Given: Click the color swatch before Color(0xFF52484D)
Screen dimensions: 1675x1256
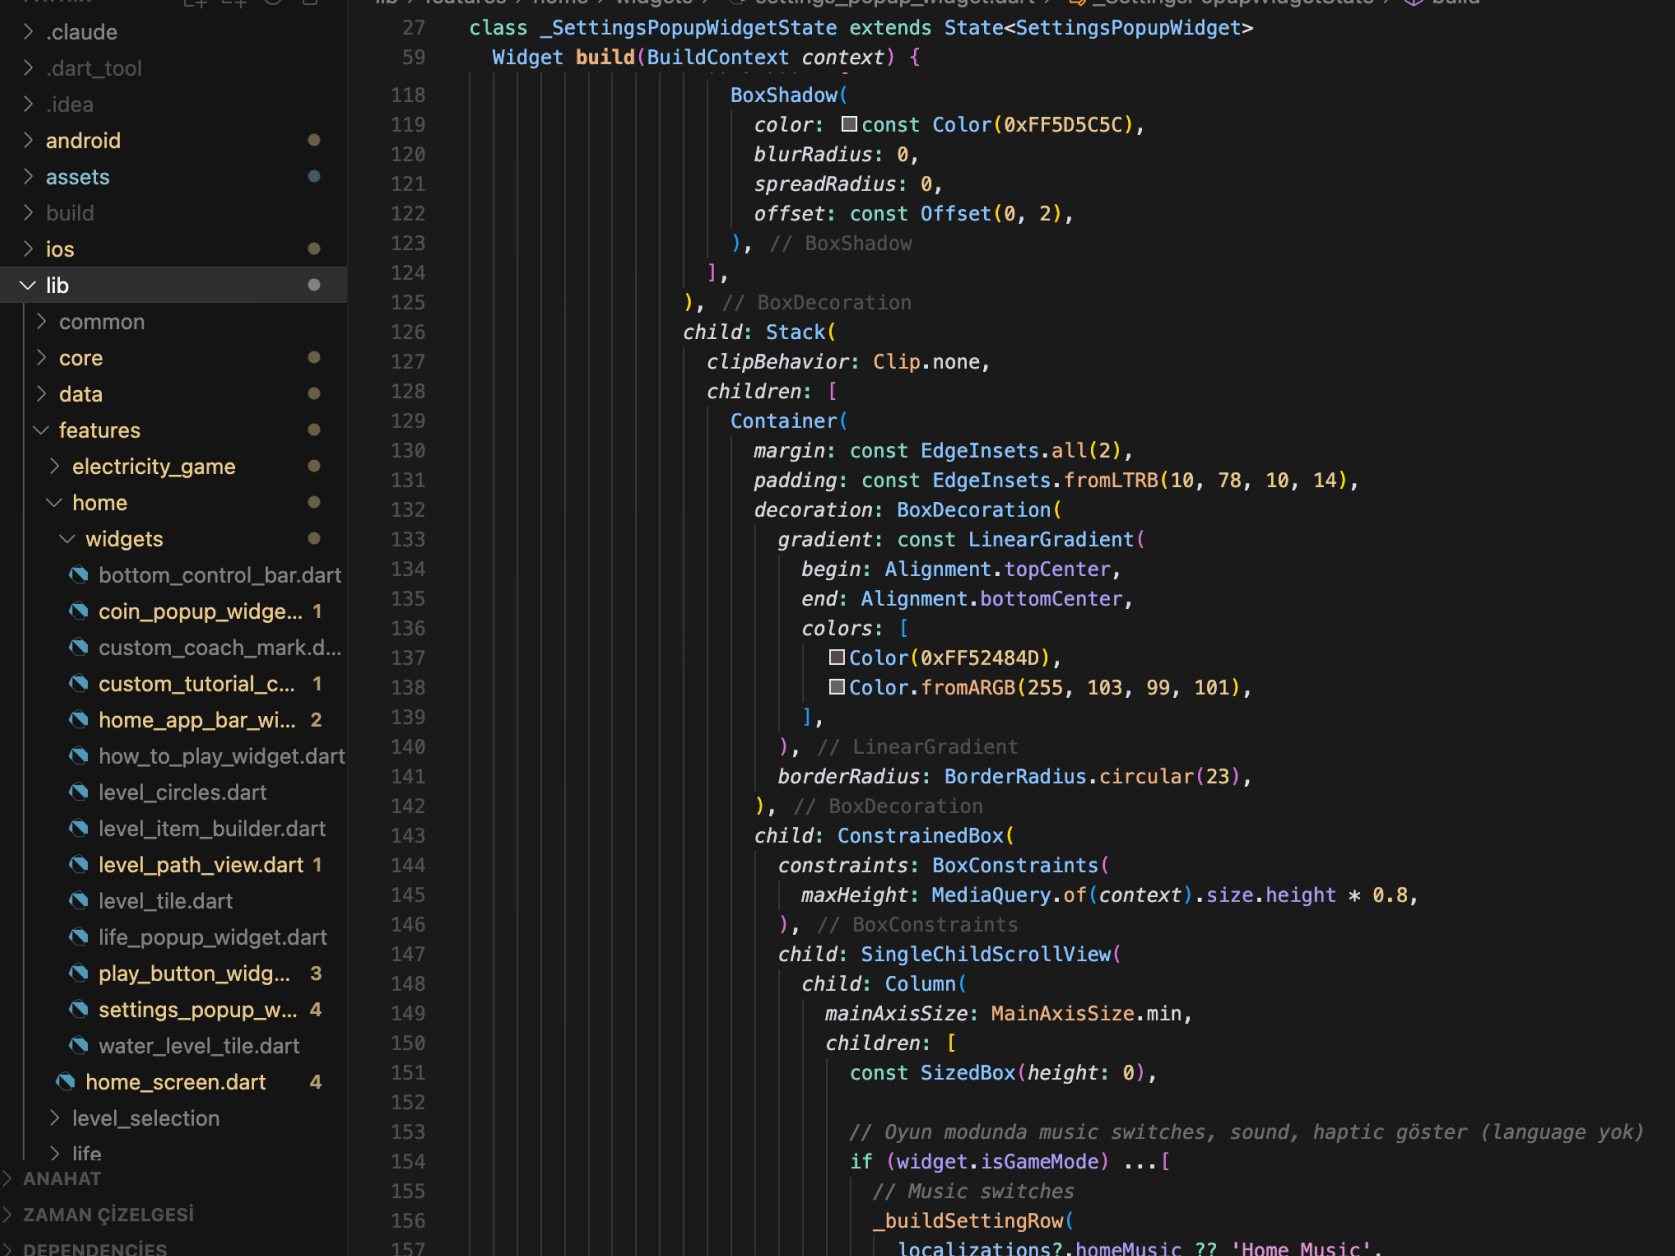Looking at the screenshot, I should coord(837,657).
